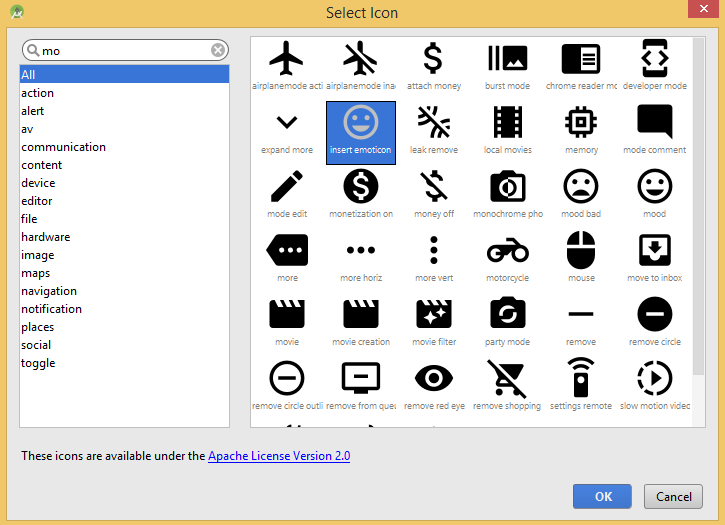Choose the remove circle outline icon

(x=287, y=378)
